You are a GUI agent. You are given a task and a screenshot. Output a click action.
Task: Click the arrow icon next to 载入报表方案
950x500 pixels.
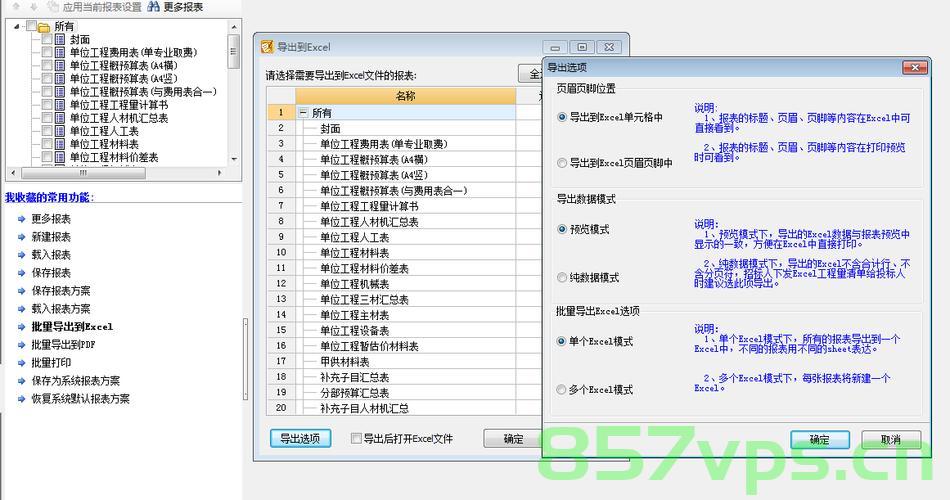[21, 308]
